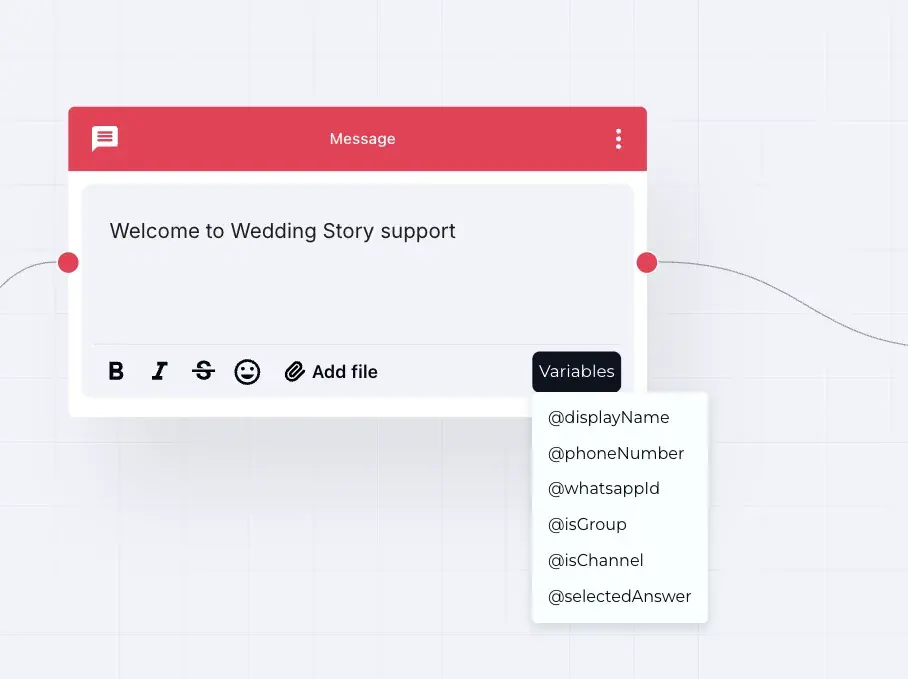Open the node options three-dot menu
Screen dimensions: 908x679
tap(618, 139)
